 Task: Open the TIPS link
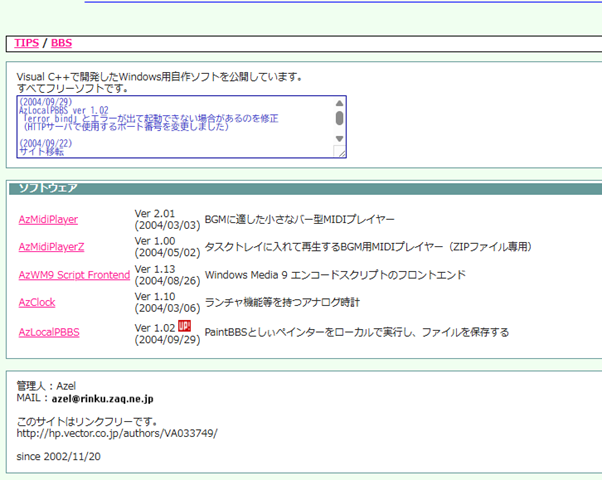[26, 43]
